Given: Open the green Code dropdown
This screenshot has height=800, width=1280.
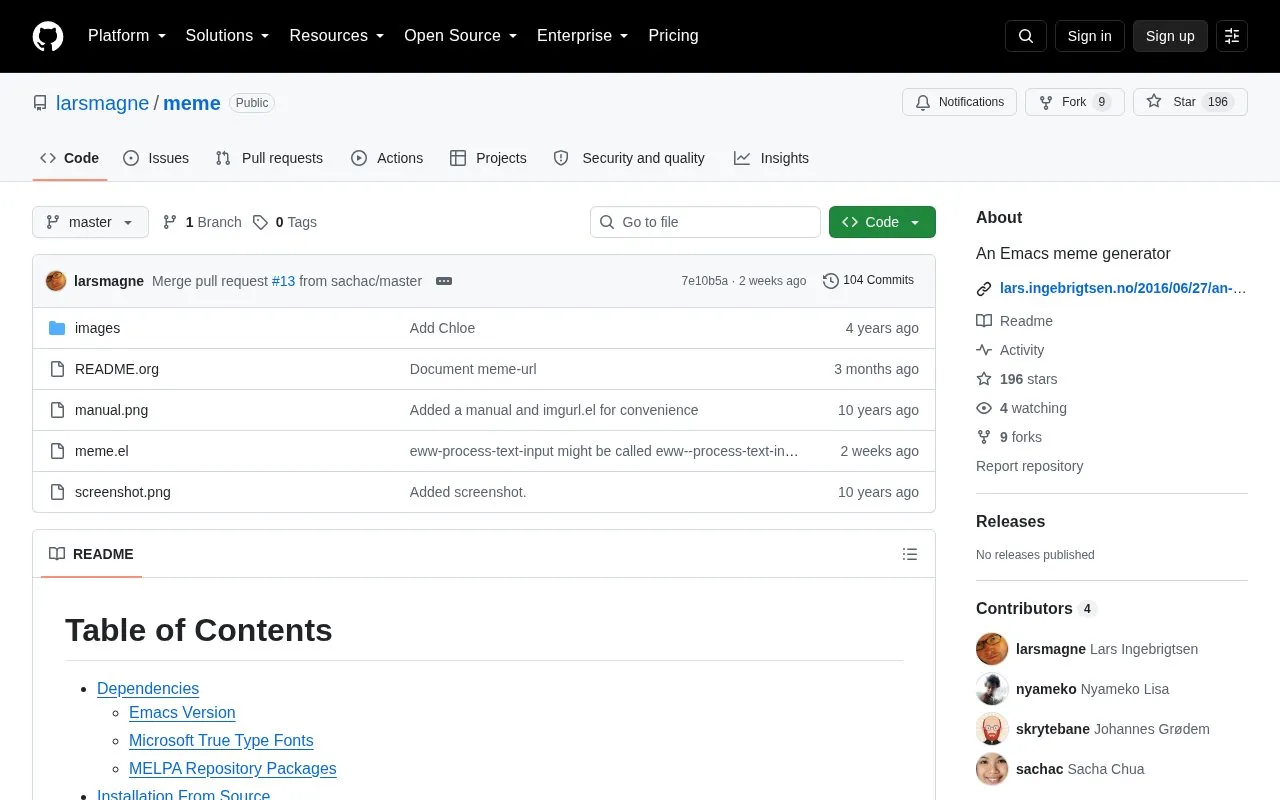Looking at the screenshot, I should tap(882, 222).
